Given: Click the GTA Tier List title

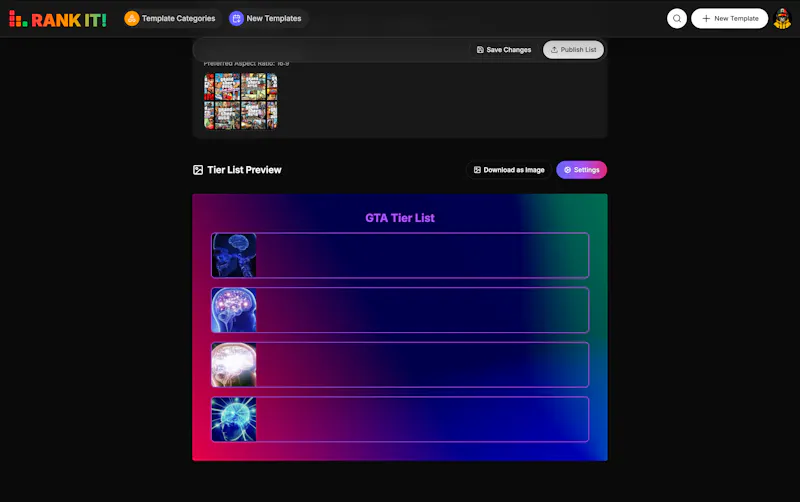Looking at the screenshot, I should coord(400,218).
